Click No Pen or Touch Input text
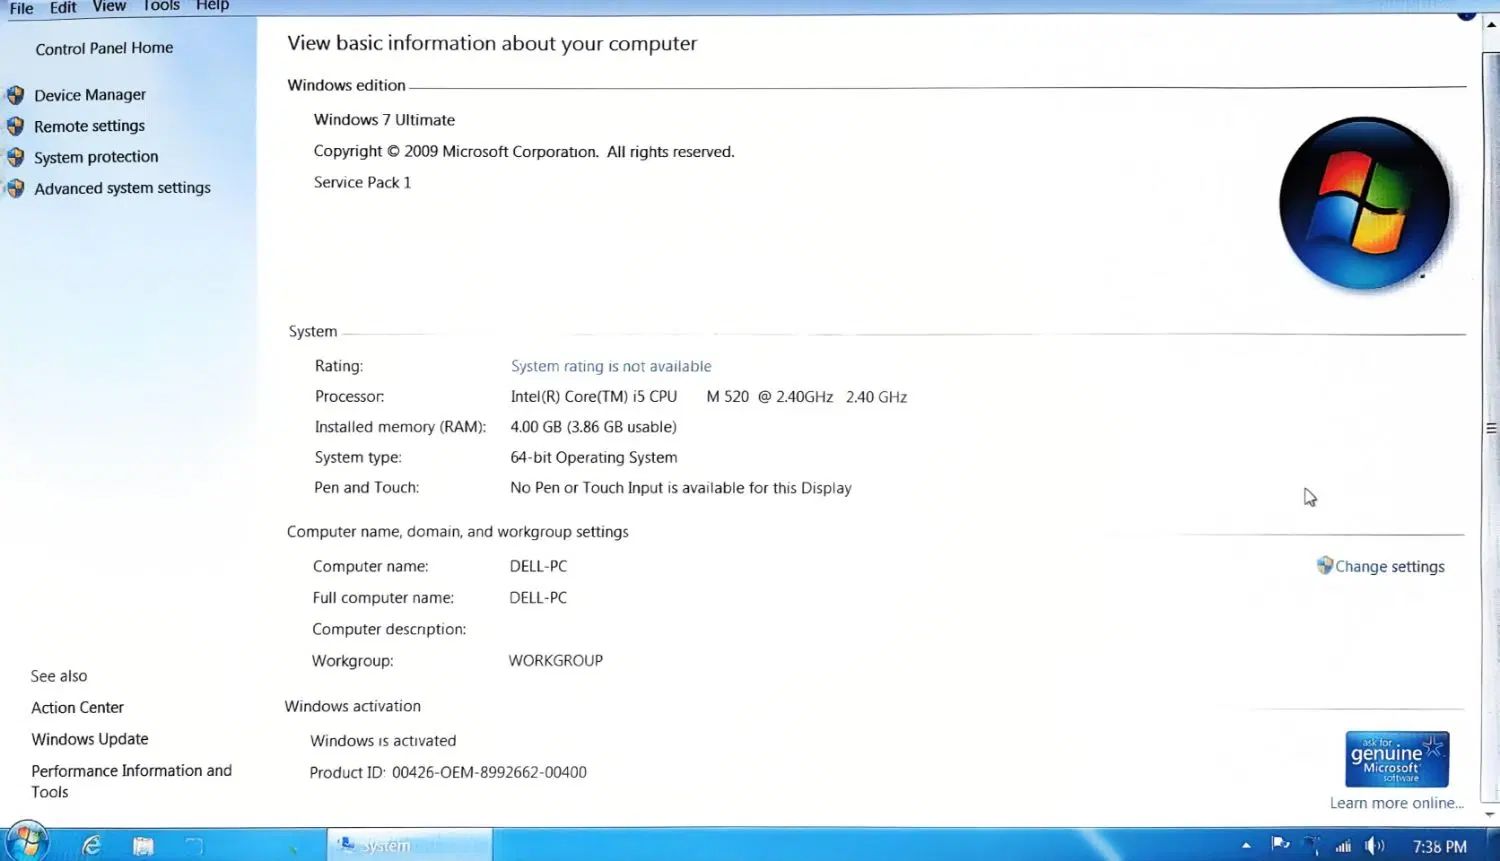Screen dimensions: 1500x861 (681, 488)
